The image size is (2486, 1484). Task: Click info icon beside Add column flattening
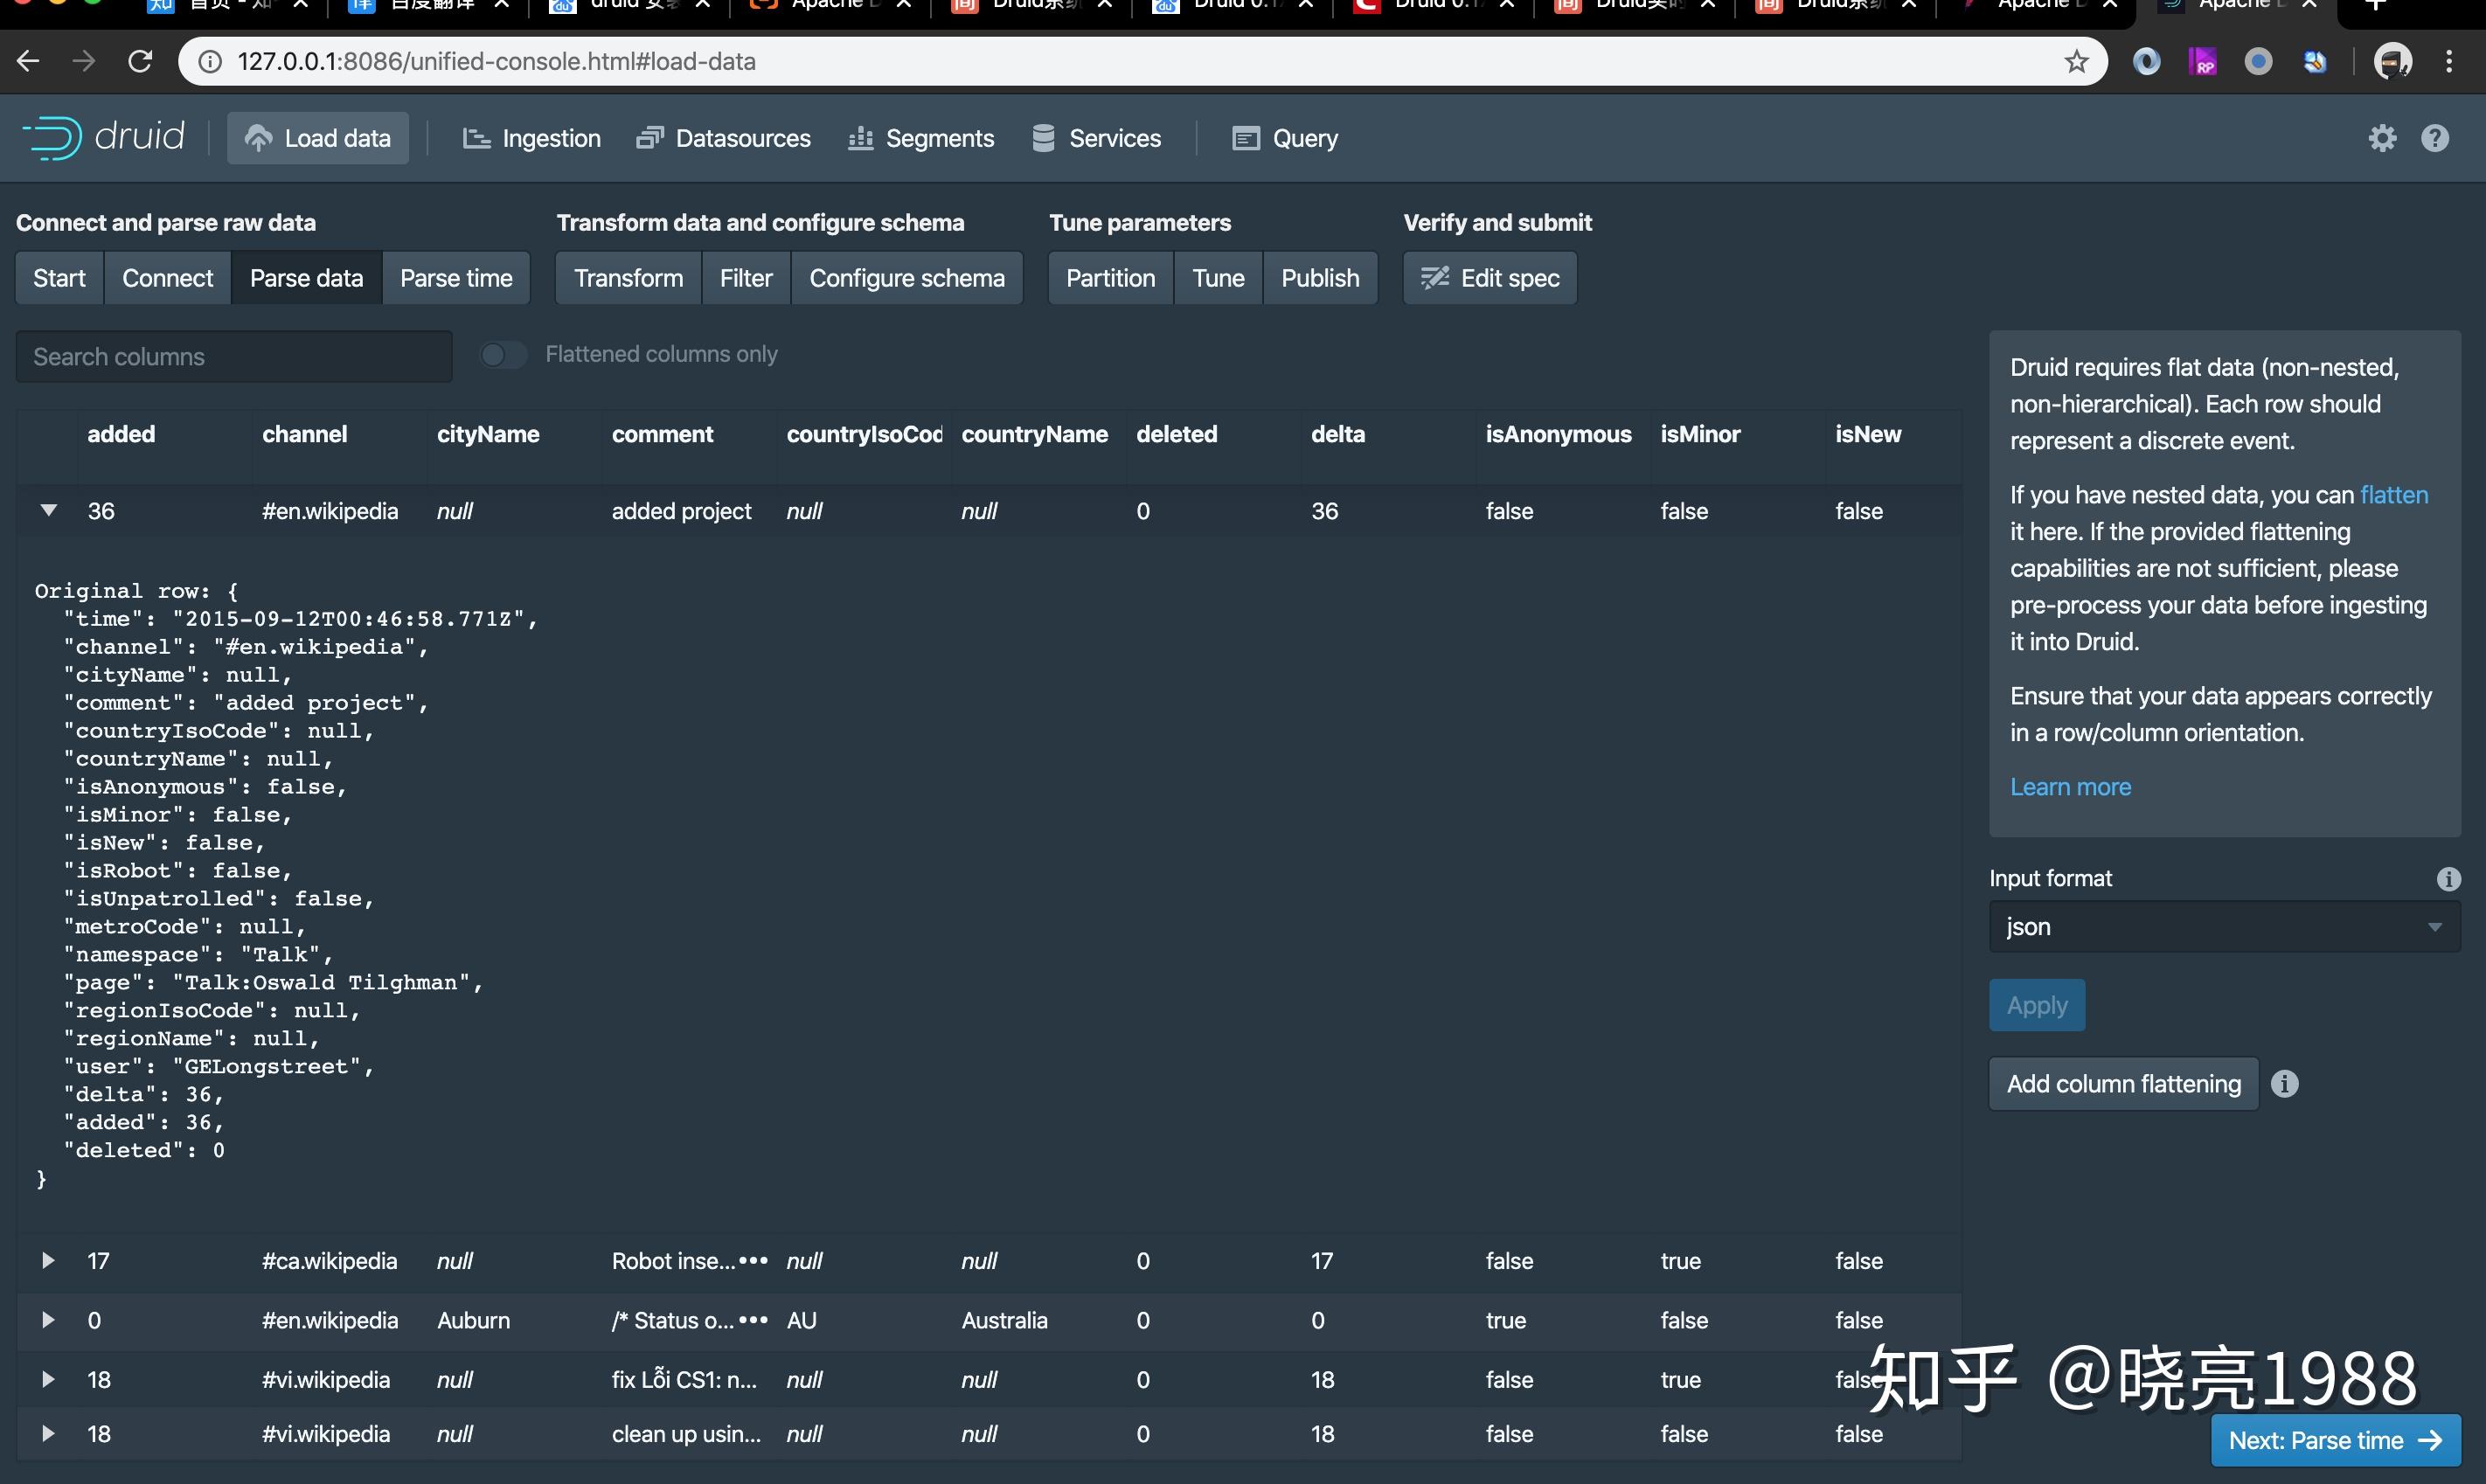click(2284, 1084)
